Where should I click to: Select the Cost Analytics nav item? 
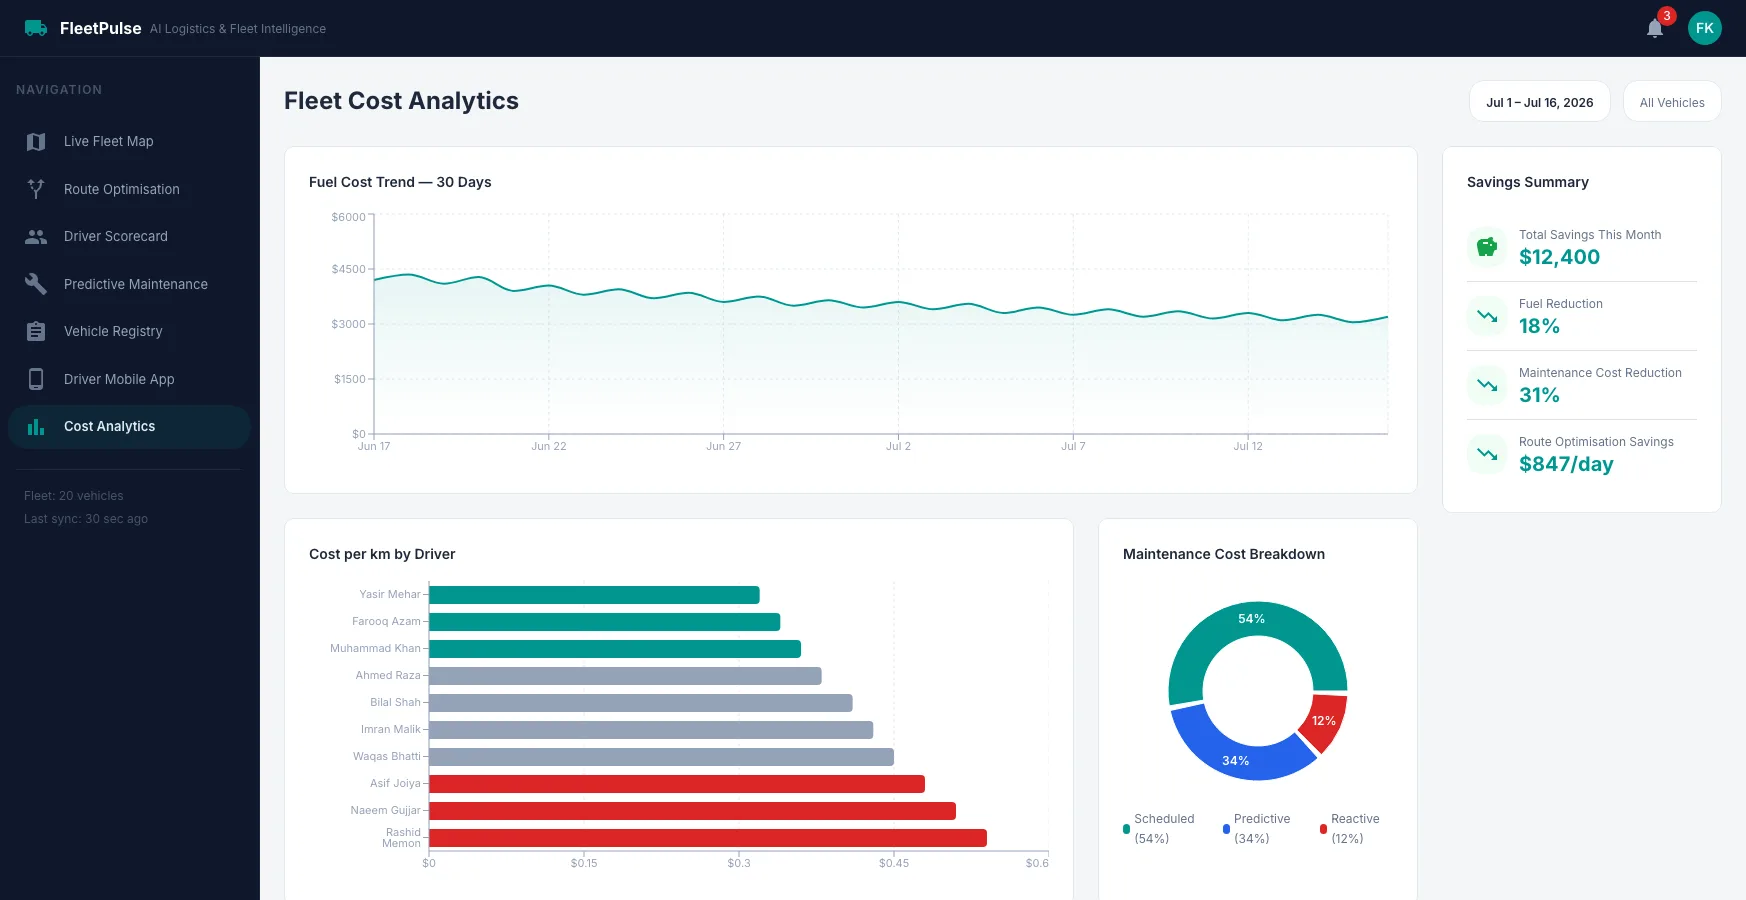click(x=129, y=427)
